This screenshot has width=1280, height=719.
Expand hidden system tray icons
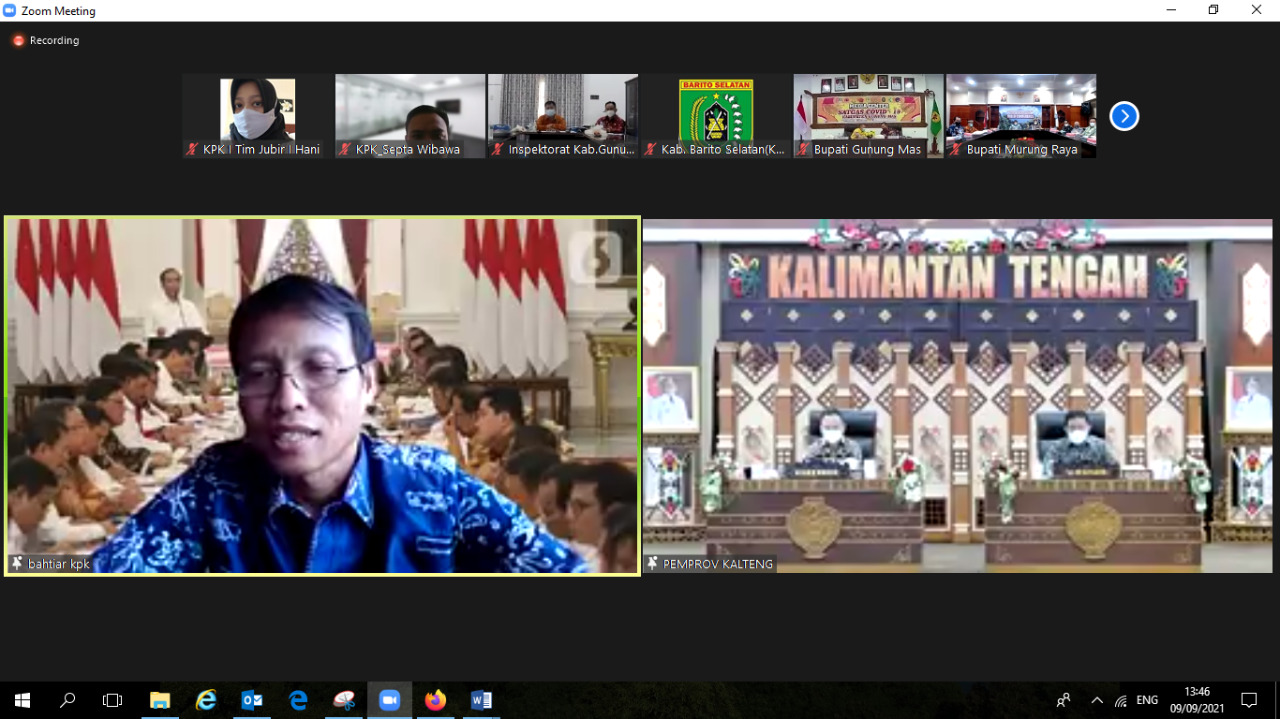click(x=1097, y=700)
